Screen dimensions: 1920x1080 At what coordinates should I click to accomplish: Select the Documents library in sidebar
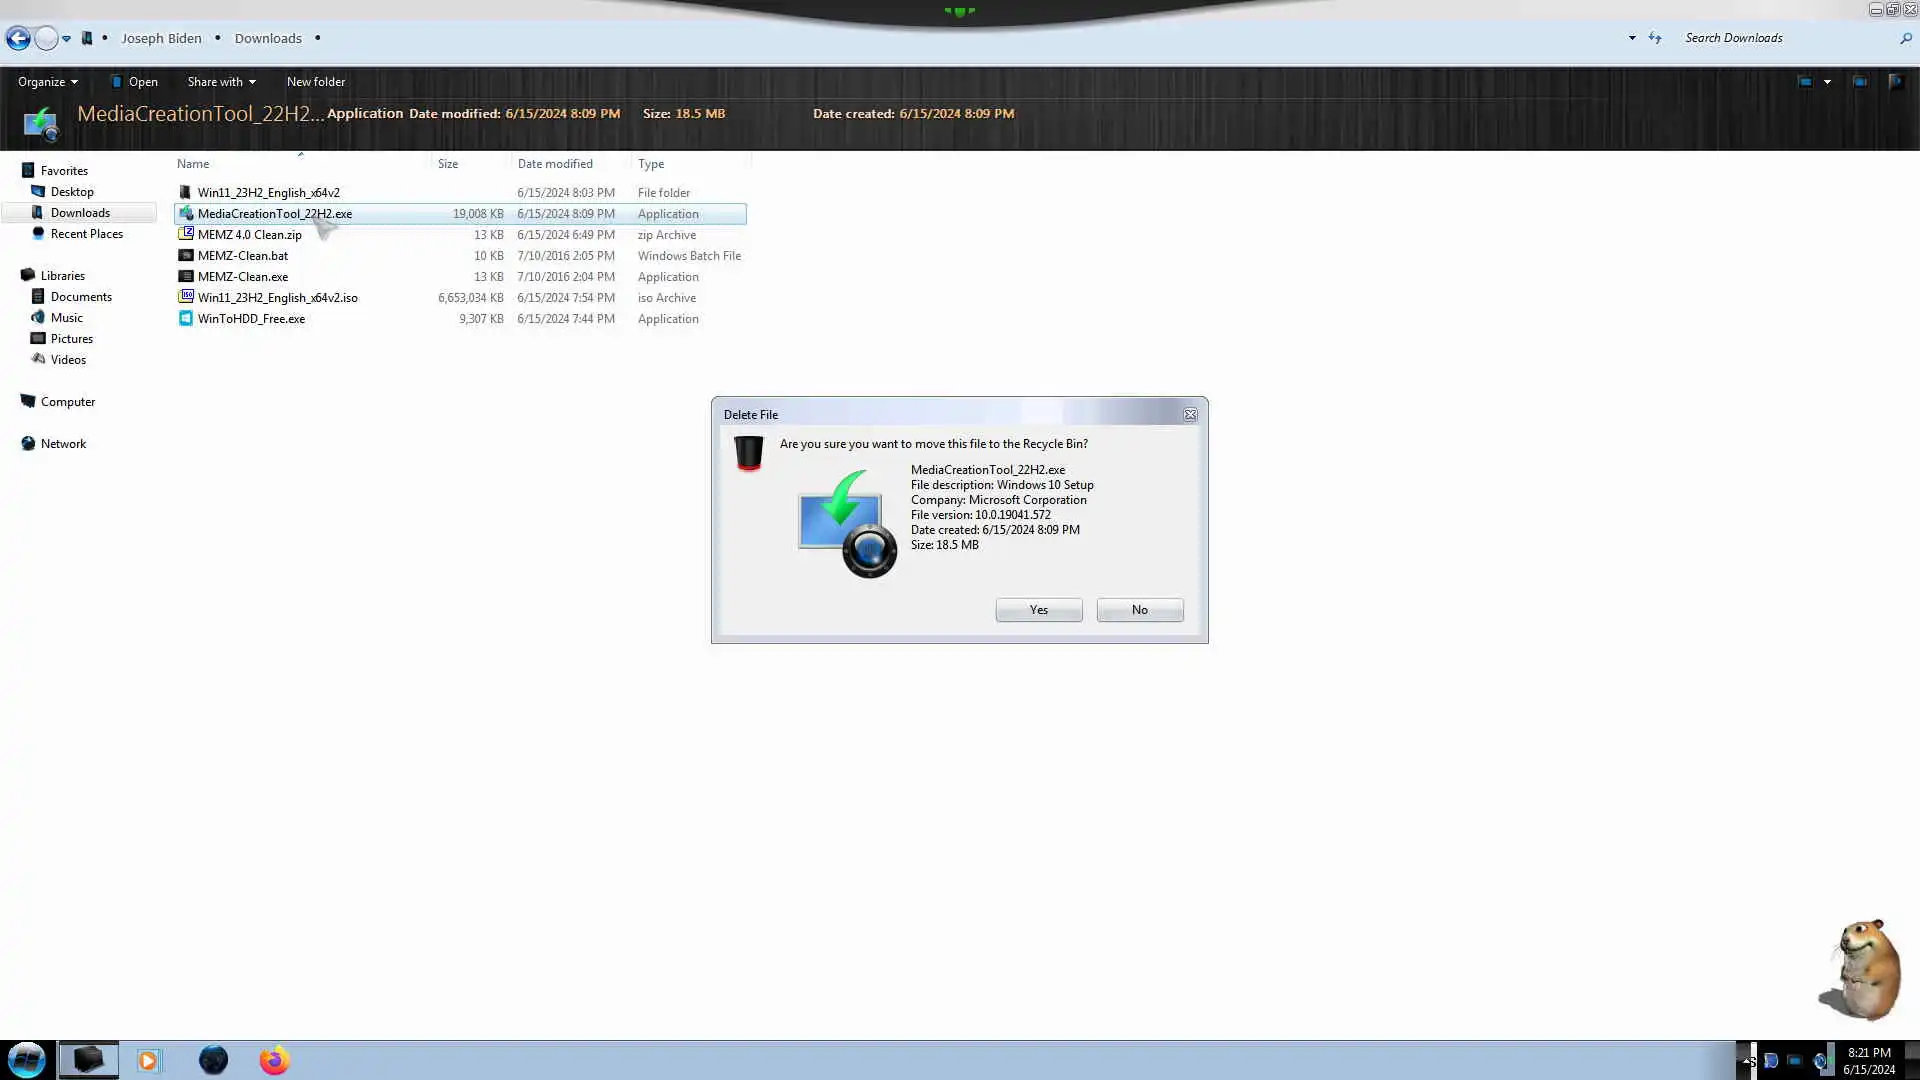point(81,297)
